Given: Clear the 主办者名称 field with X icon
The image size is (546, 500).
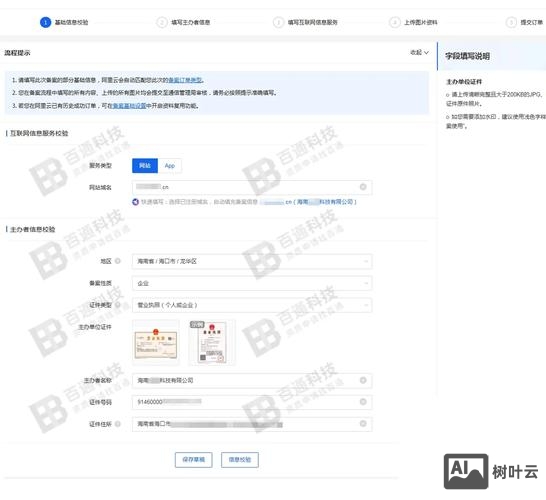Looking at the screenshot, I should coord(363,381).
